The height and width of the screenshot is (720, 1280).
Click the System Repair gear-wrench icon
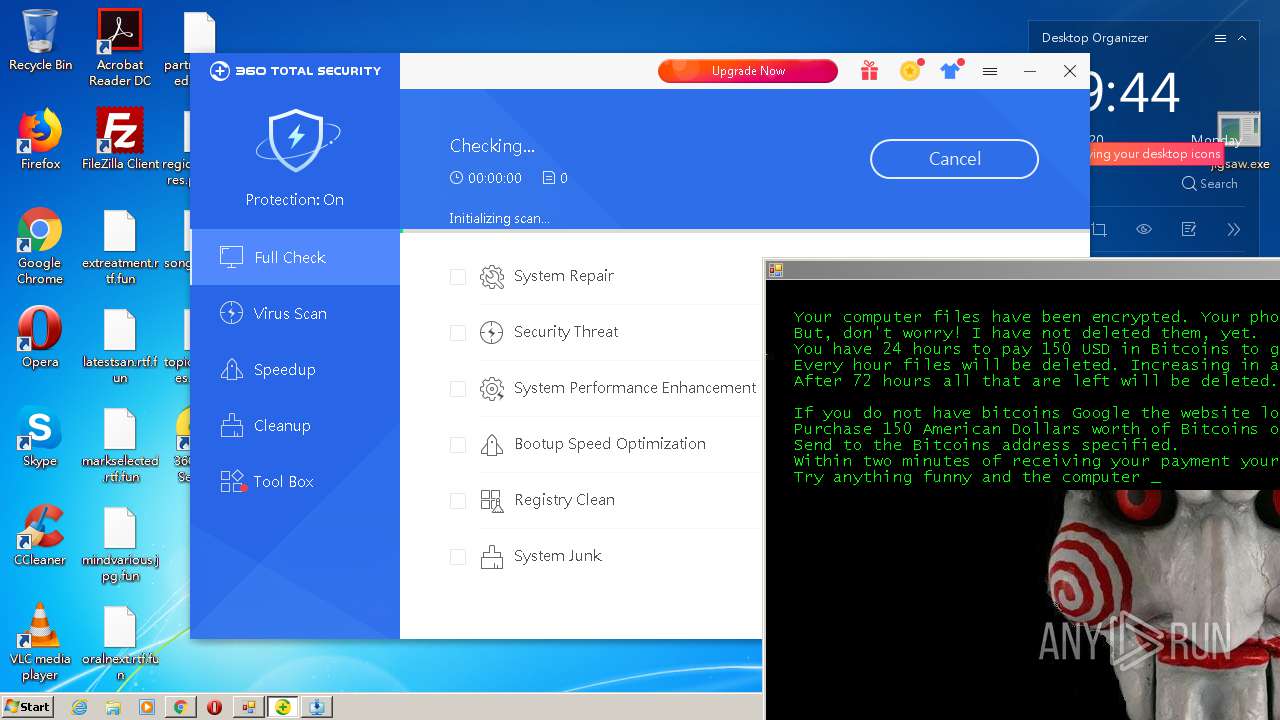coord(491,277)
